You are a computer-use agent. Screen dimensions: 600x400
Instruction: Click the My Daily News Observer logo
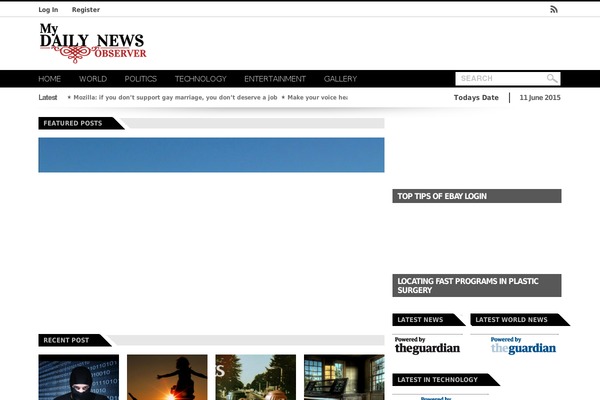tap(93, 43)
